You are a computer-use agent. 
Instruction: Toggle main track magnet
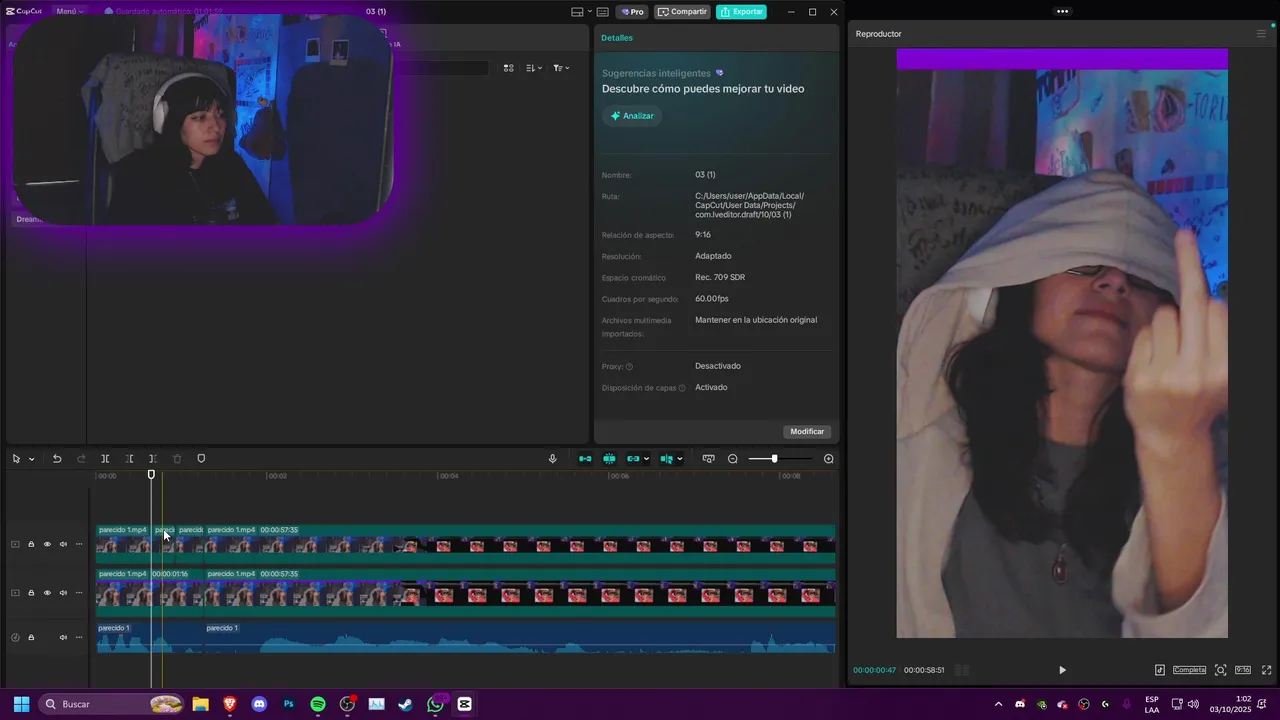coord(585,459)
